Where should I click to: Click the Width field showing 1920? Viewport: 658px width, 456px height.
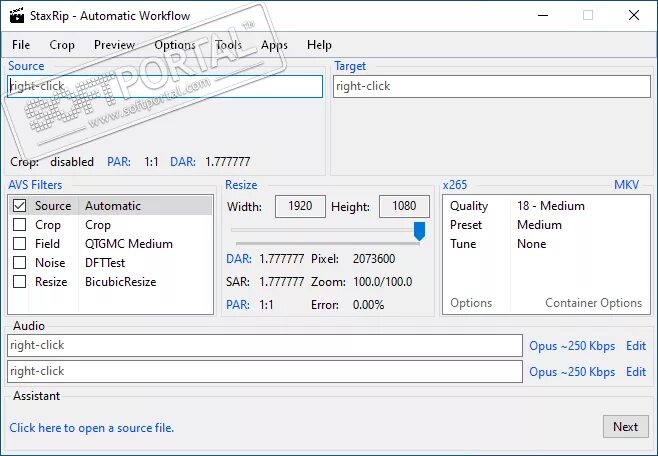coord(300,206)
